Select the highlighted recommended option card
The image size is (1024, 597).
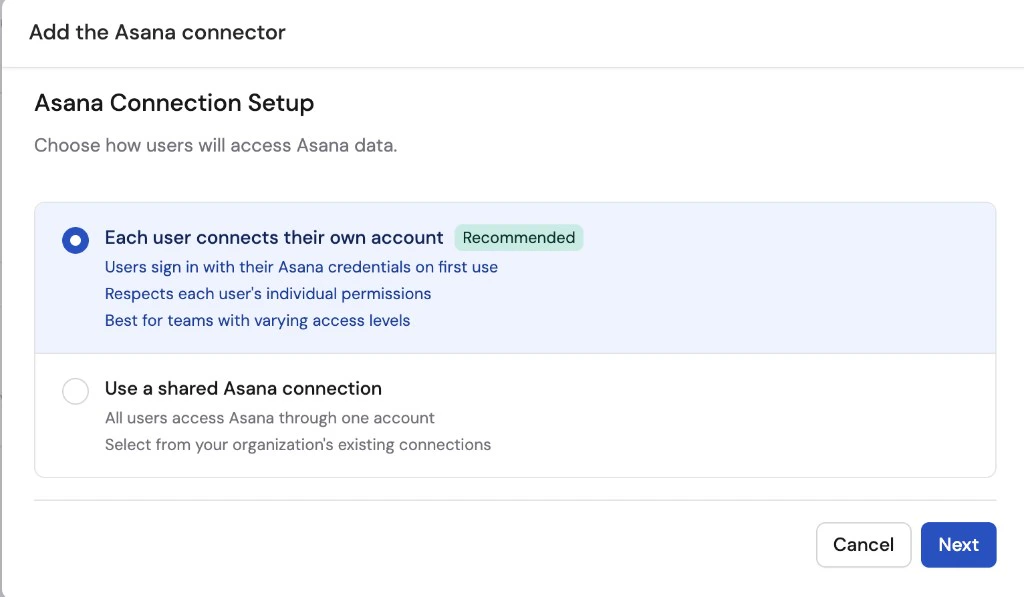[515, 277]
